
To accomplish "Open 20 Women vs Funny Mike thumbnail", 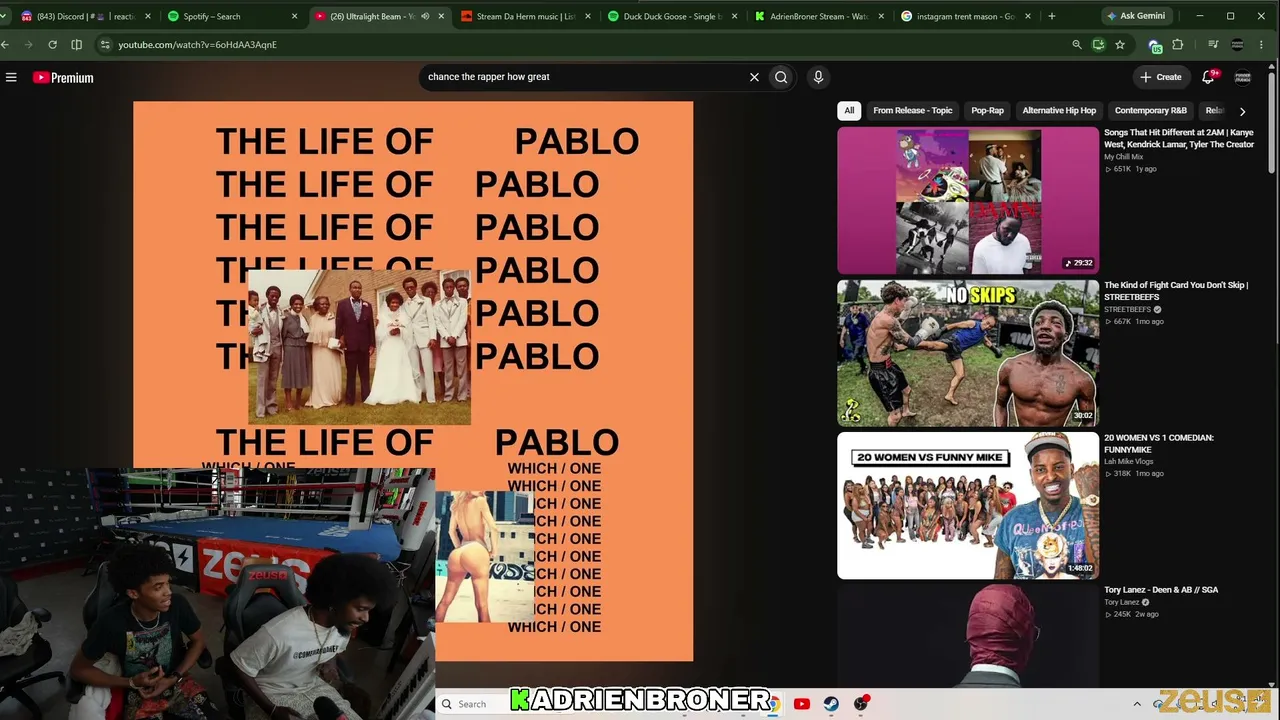I will (x=968, y=506).
